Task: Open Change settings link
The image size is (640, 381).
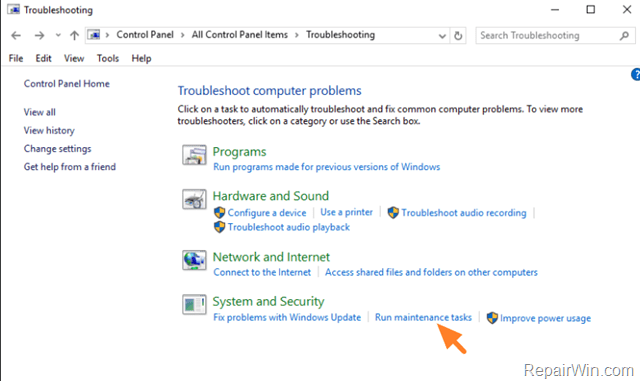Action: pyautogui.click(x=58, y=149)
